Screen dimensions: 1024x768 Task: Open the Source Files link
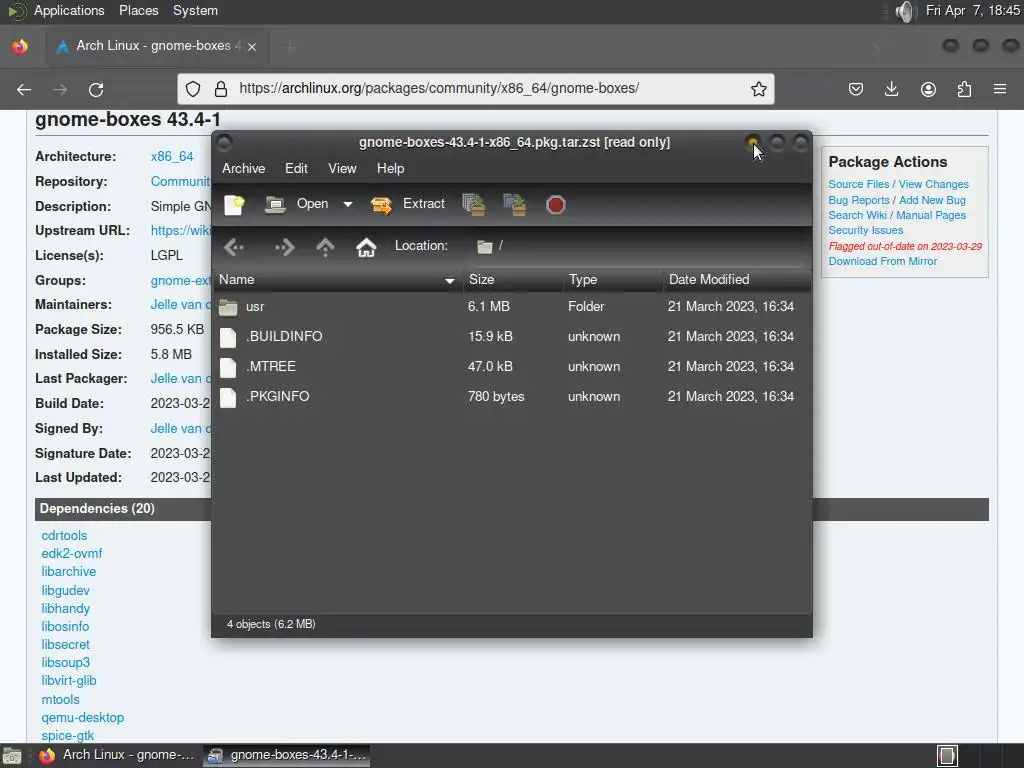pos(859,184)
